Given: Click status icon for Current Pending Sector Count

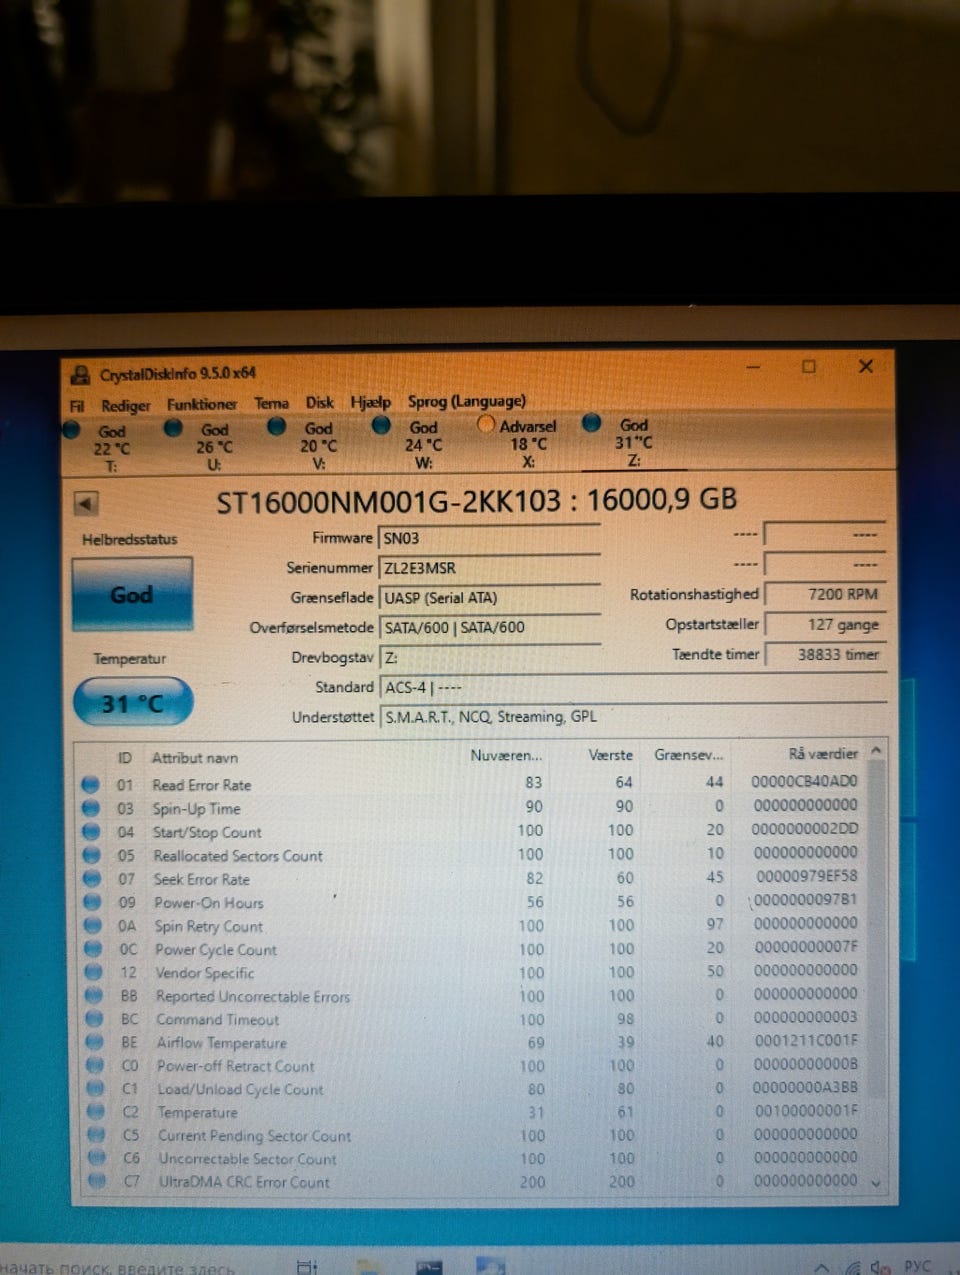Looking at the screenshot, I should click(x=97, y=1135).
